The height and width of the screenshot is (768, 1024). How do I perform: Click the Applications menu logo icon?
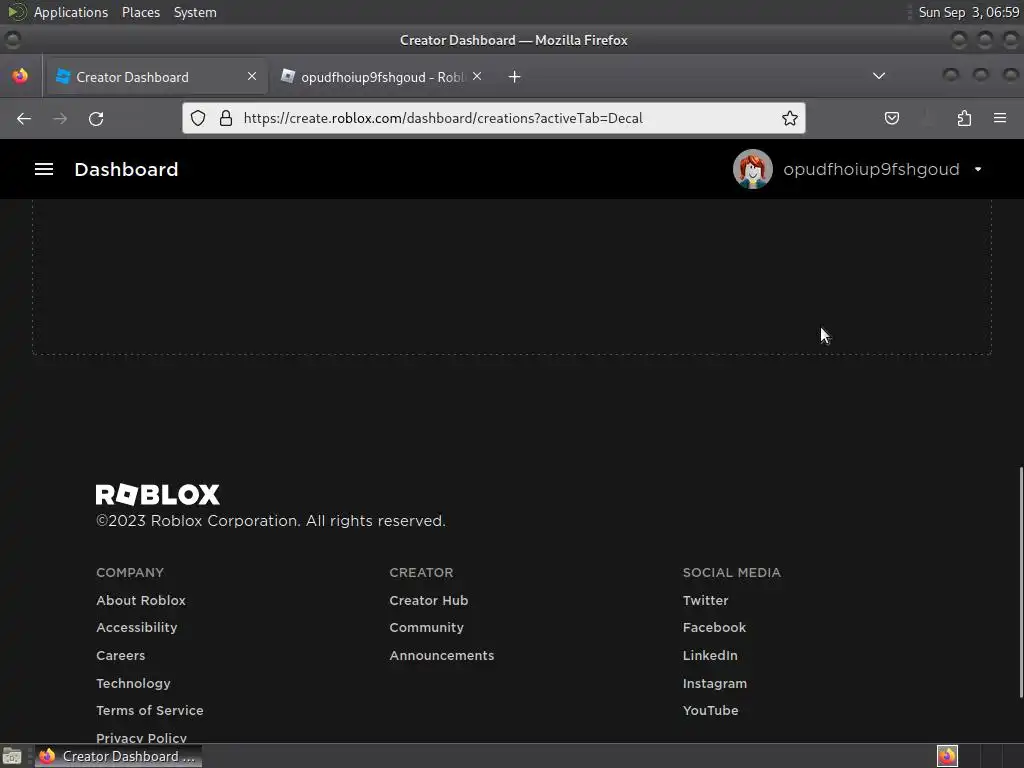(18, 12)
